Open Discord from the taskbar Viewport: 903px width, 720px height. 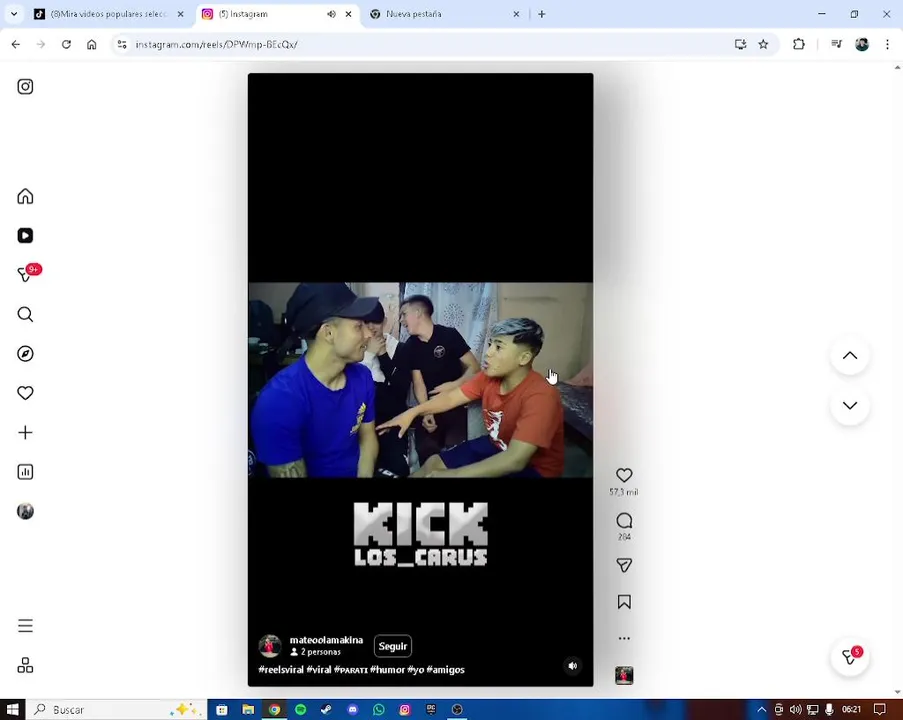(352, 710)
